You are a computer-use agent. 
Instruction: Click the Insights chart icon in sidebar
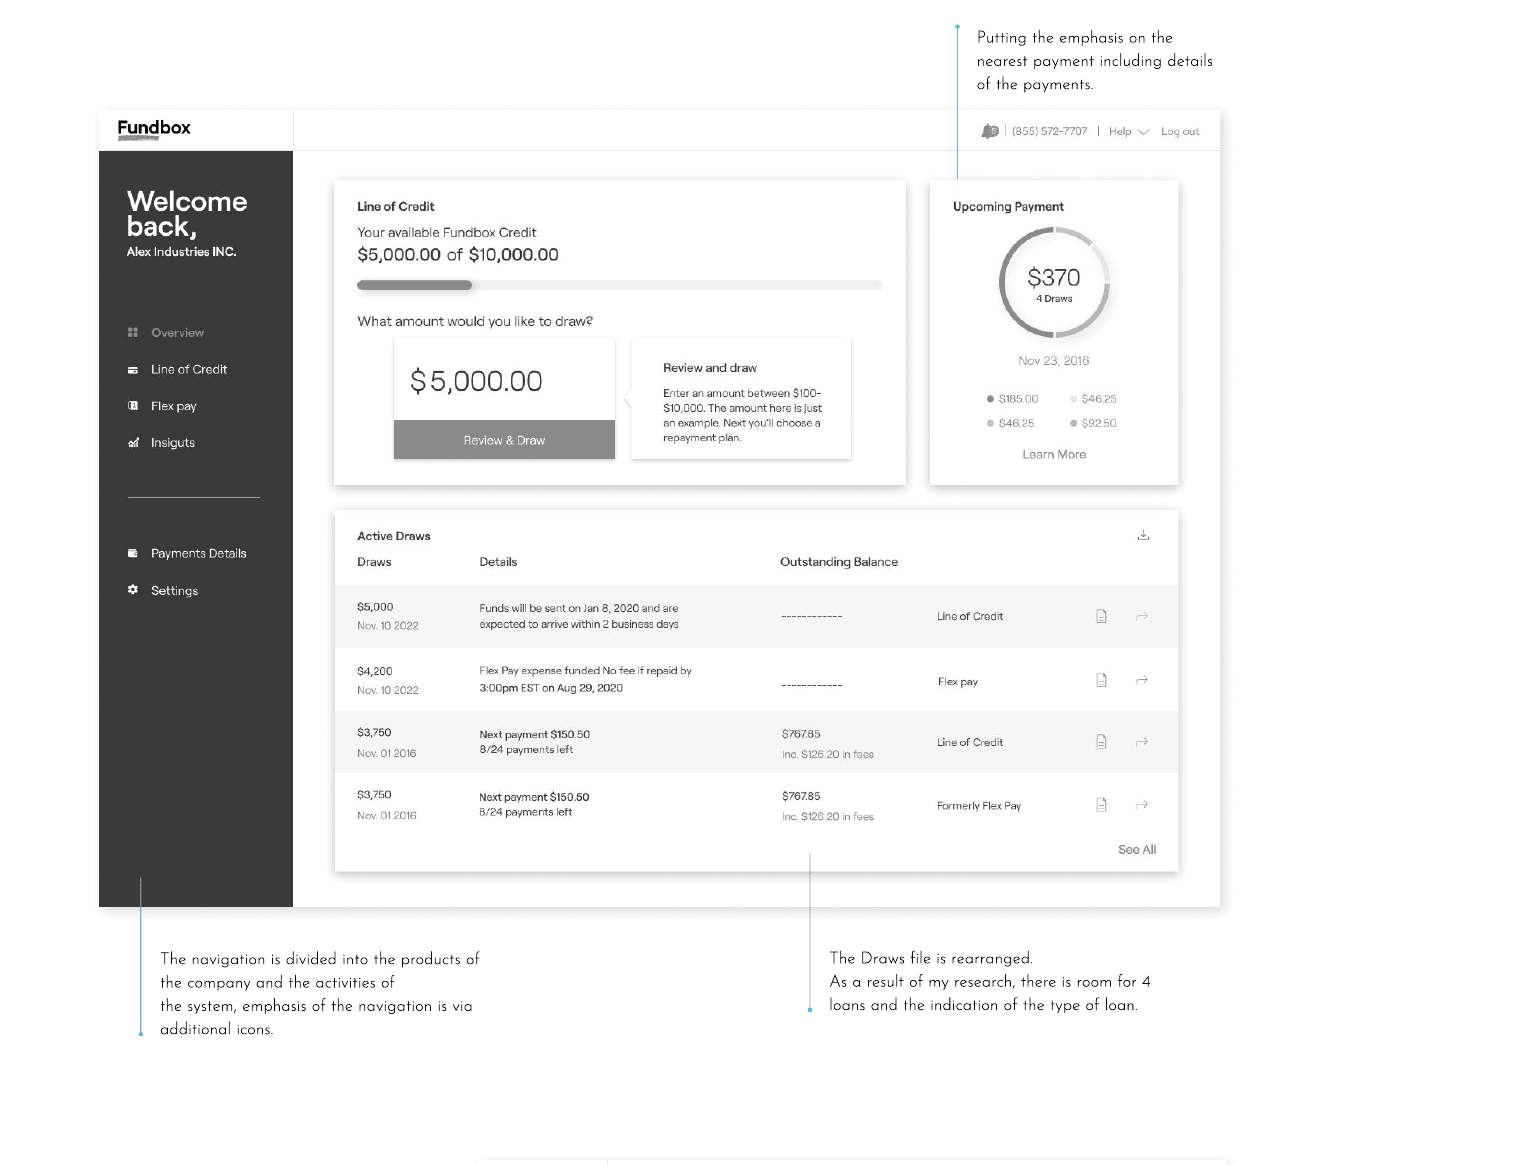(x=133, y=443)
